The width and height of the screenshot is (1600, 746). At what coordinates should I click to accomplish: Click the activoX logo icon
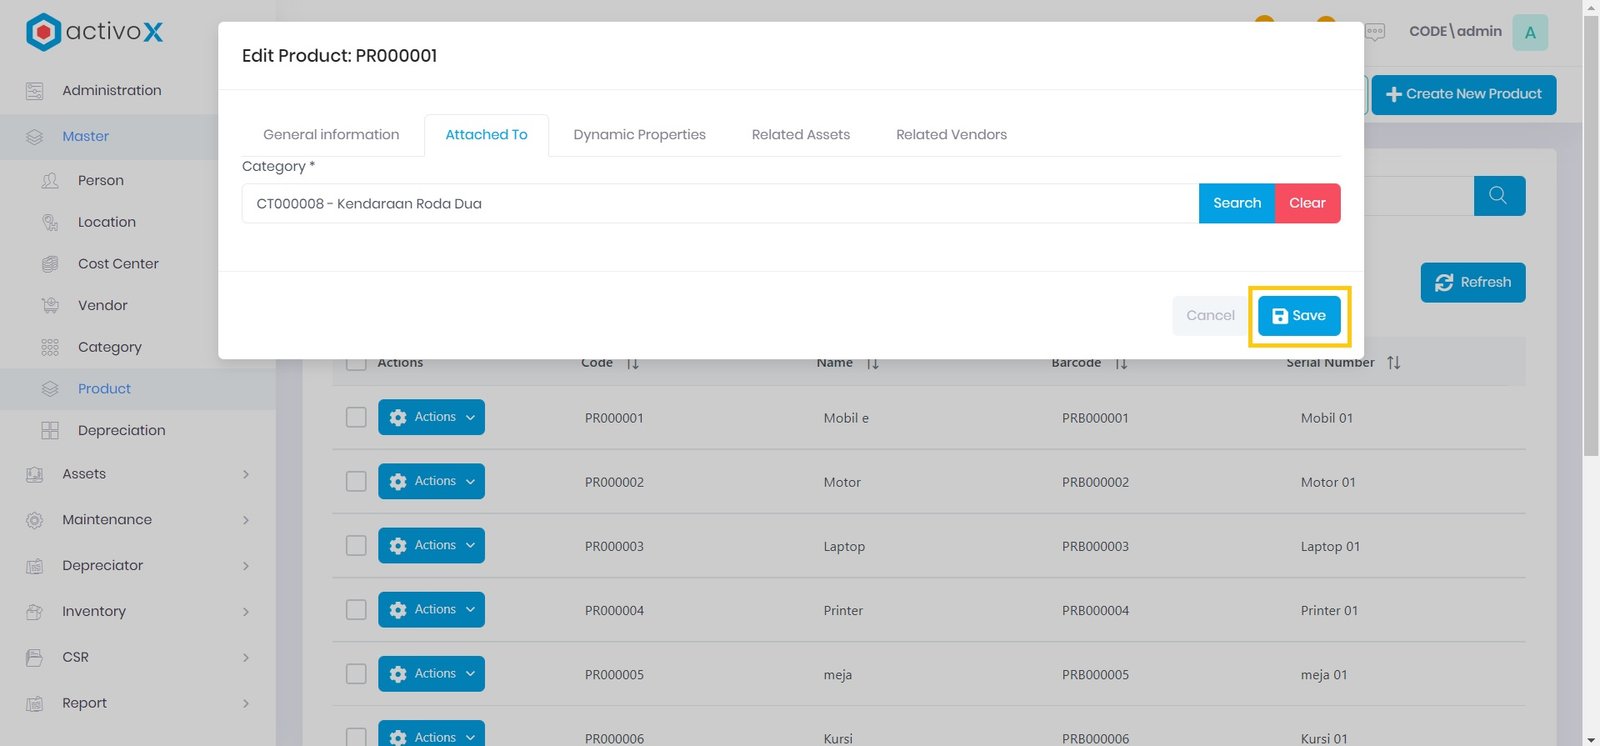43,32
